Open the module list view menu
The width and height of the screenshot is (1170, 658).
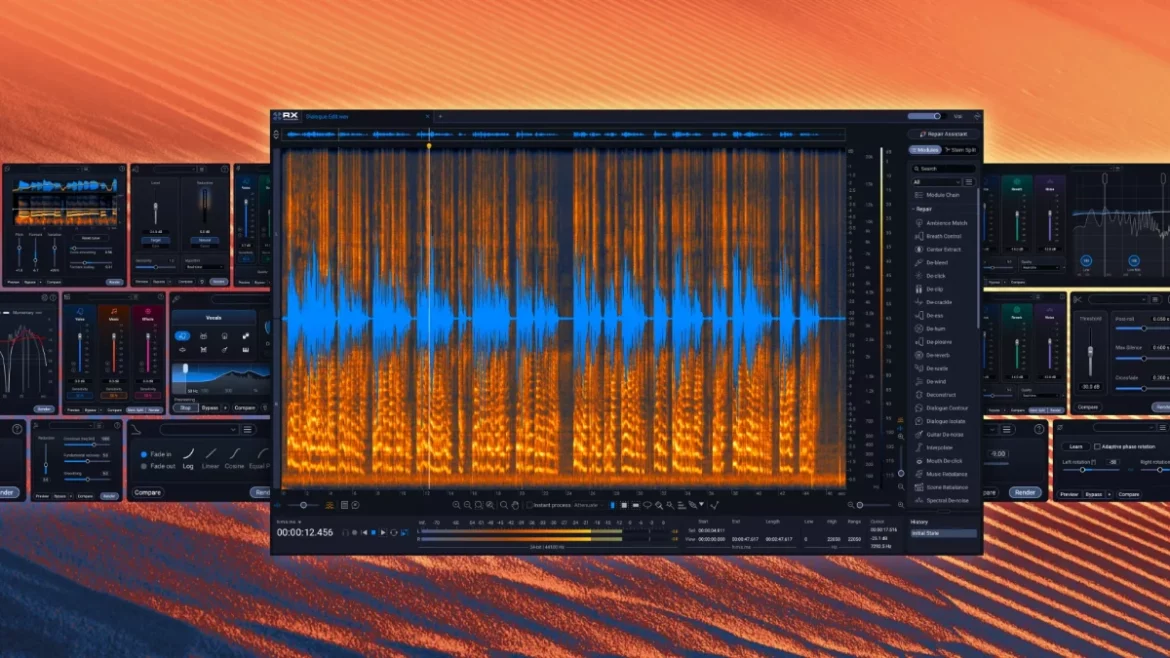[x=969, y=182]
